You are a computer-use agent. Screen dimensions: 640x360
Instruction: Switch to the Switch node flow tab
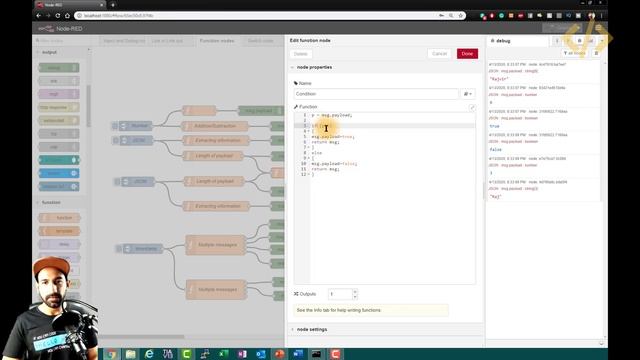pyautogui.click(x=260, y=41)
